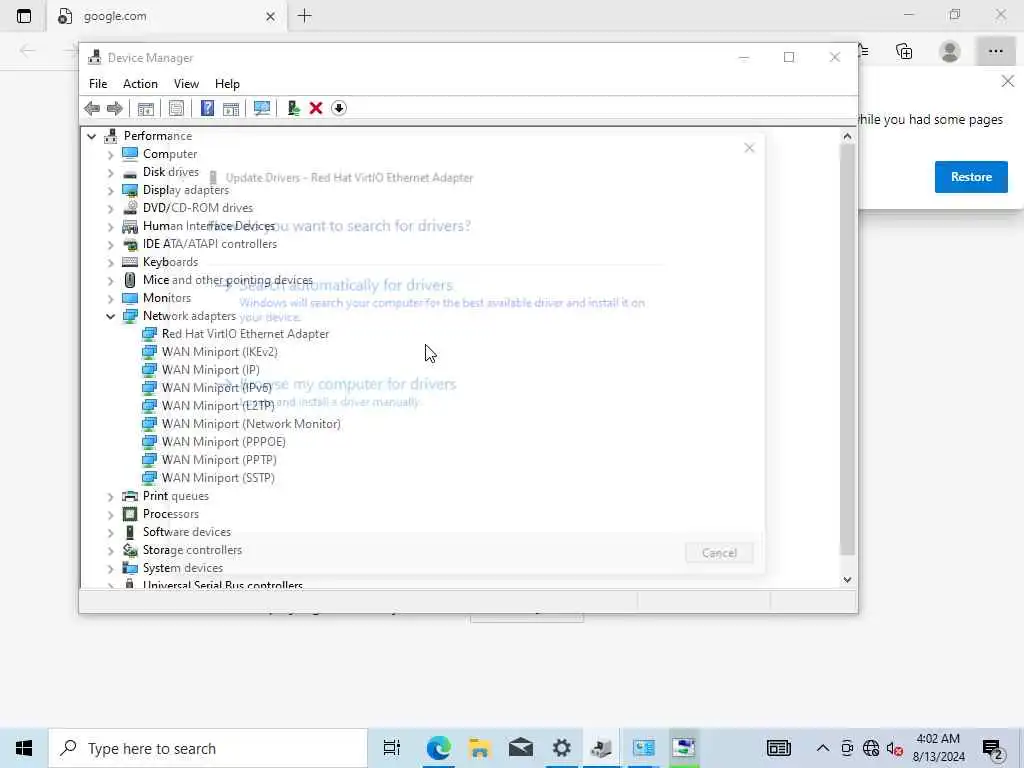Expand the Display adapters node
This screenshot has height=768, width=1024.
click(110, 191)
